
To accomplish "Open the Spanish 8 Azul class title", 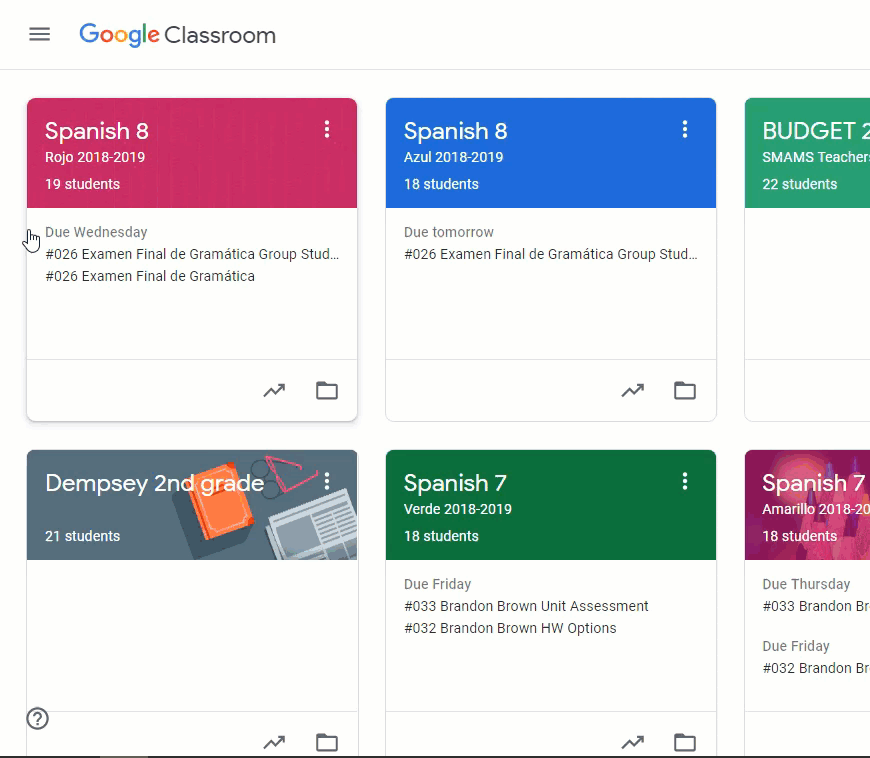I will (x=456, y=132).
